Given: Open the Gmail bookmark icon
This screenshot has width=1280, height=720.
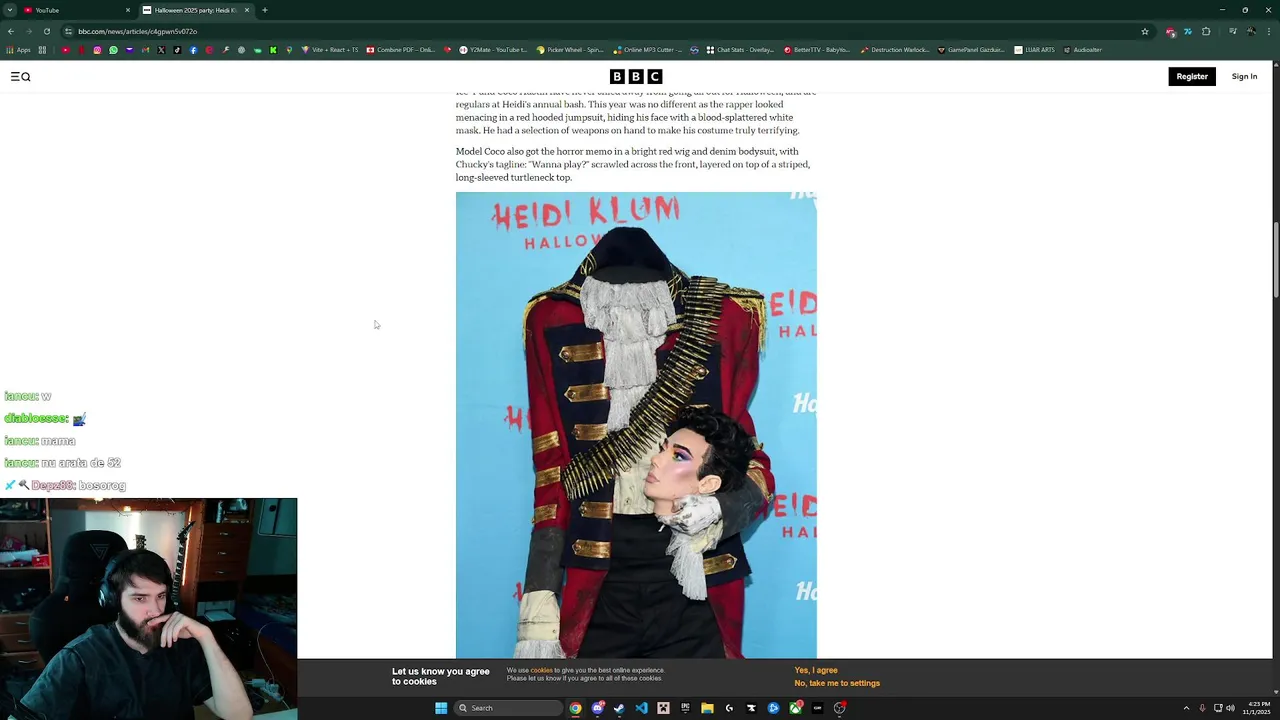Looking at the screenshot, I should coord(145,50).
